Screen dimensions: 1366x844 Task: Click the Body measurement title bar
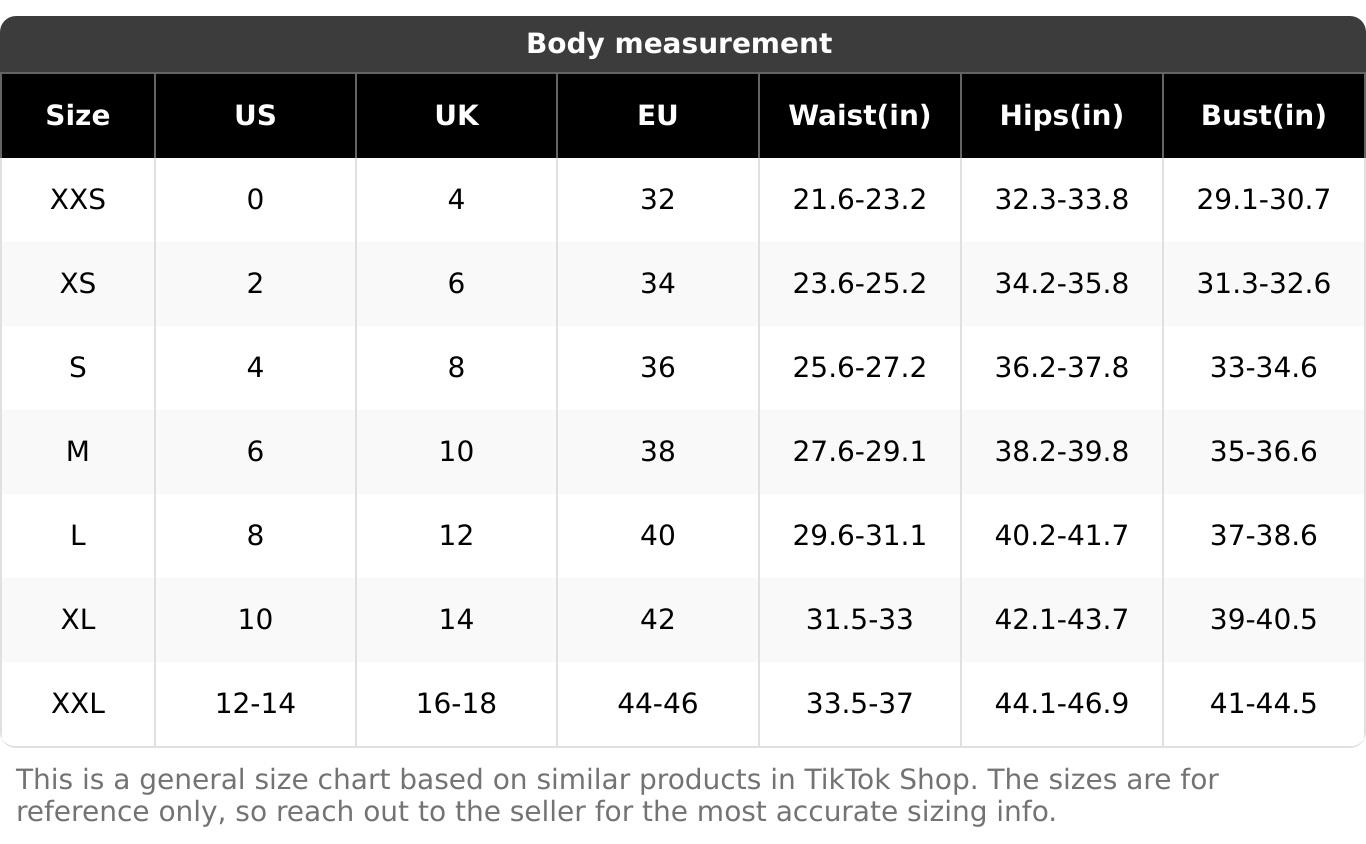678,44
